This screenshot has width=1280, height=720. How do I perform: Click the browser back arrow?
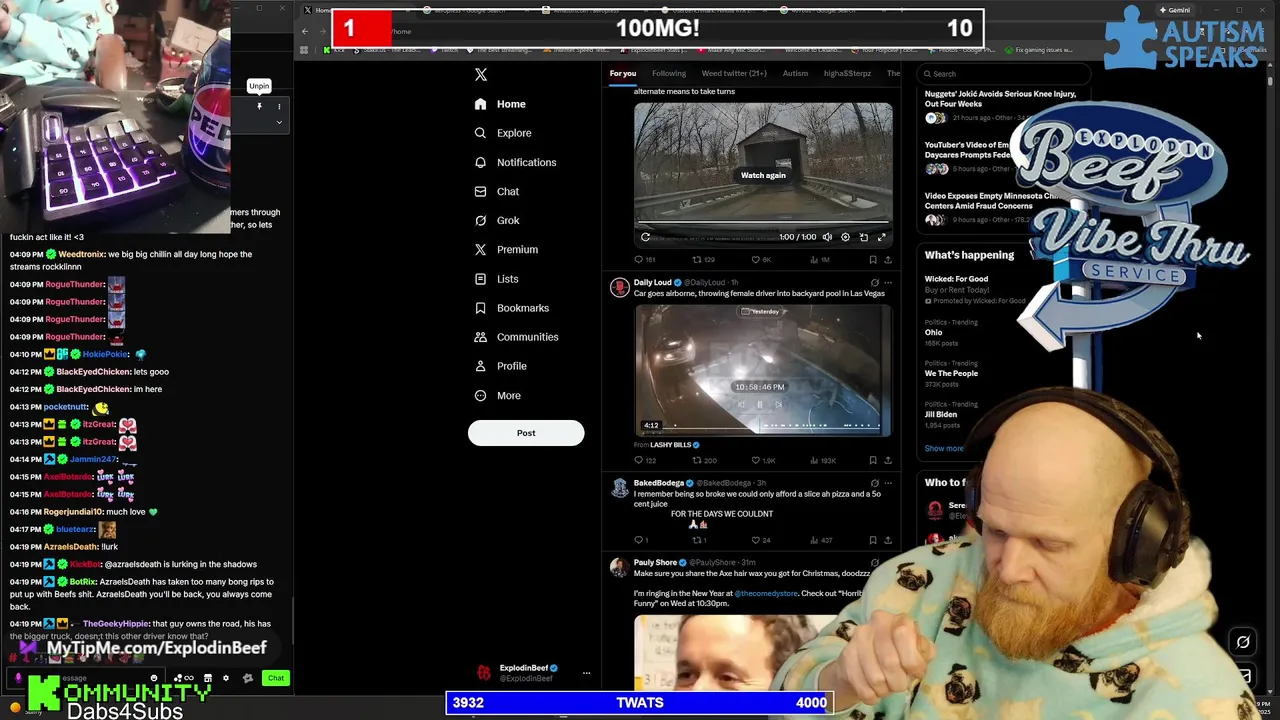point(305,31)
